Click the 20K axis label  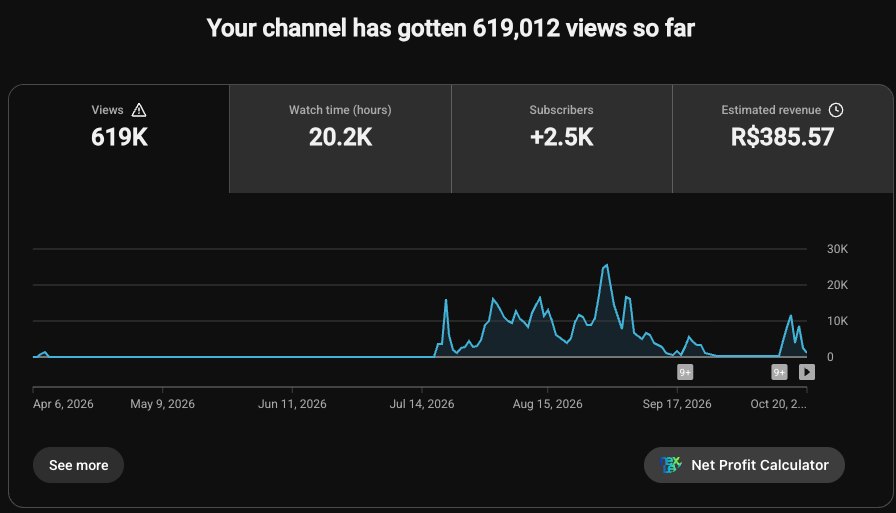[837, 285]
